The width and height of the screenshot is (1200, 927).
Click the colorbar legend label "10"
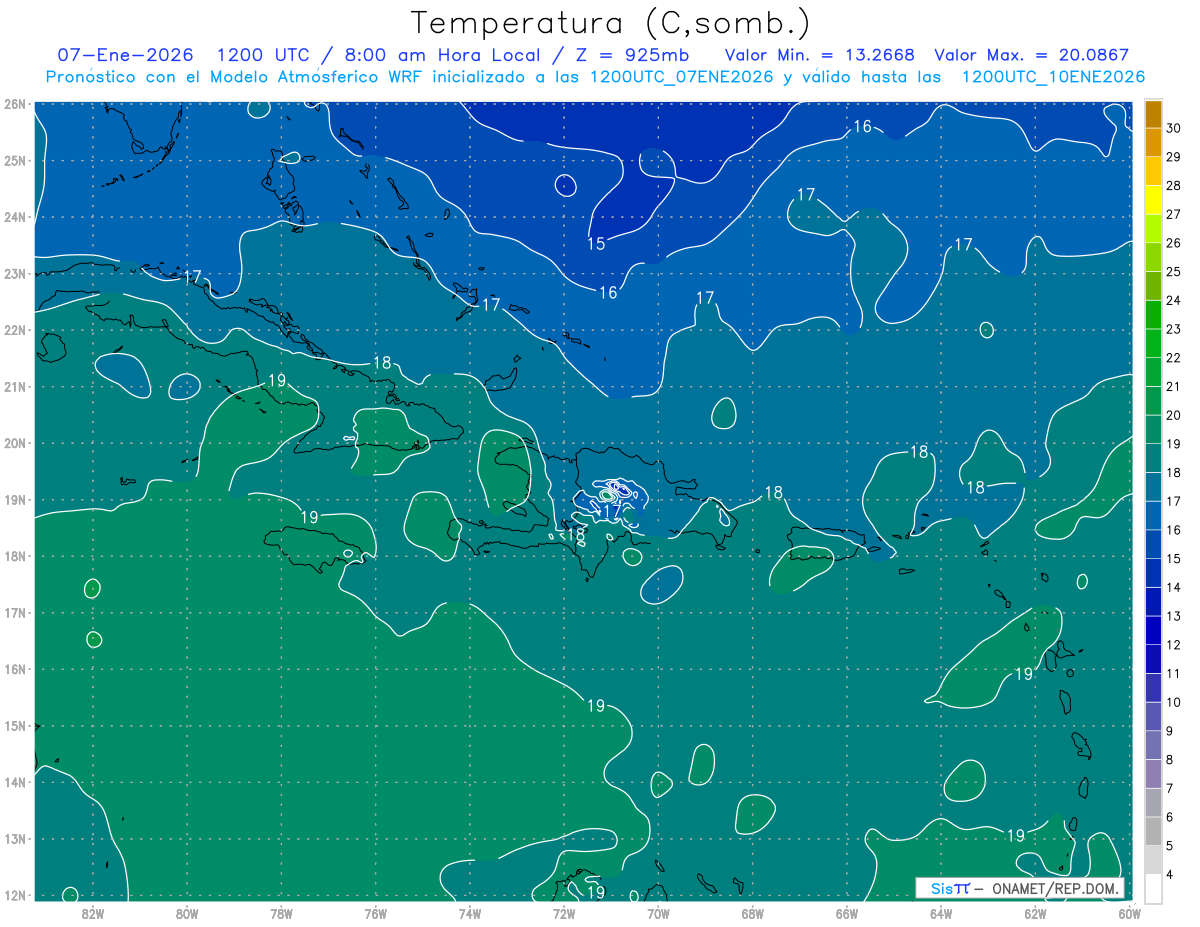point(1173,703)
